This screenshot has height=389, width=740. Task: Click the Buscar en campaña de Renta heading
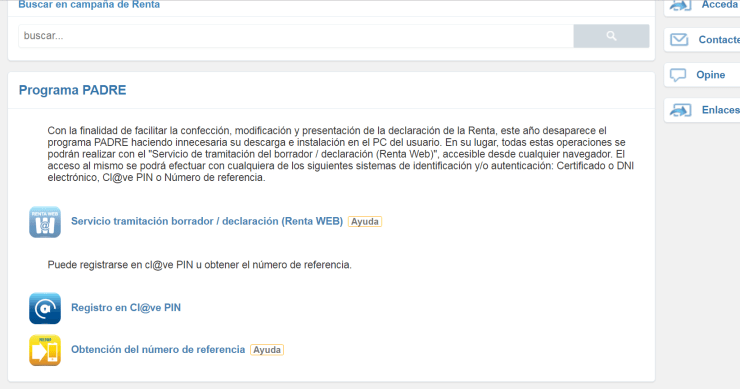coord(89,5)
